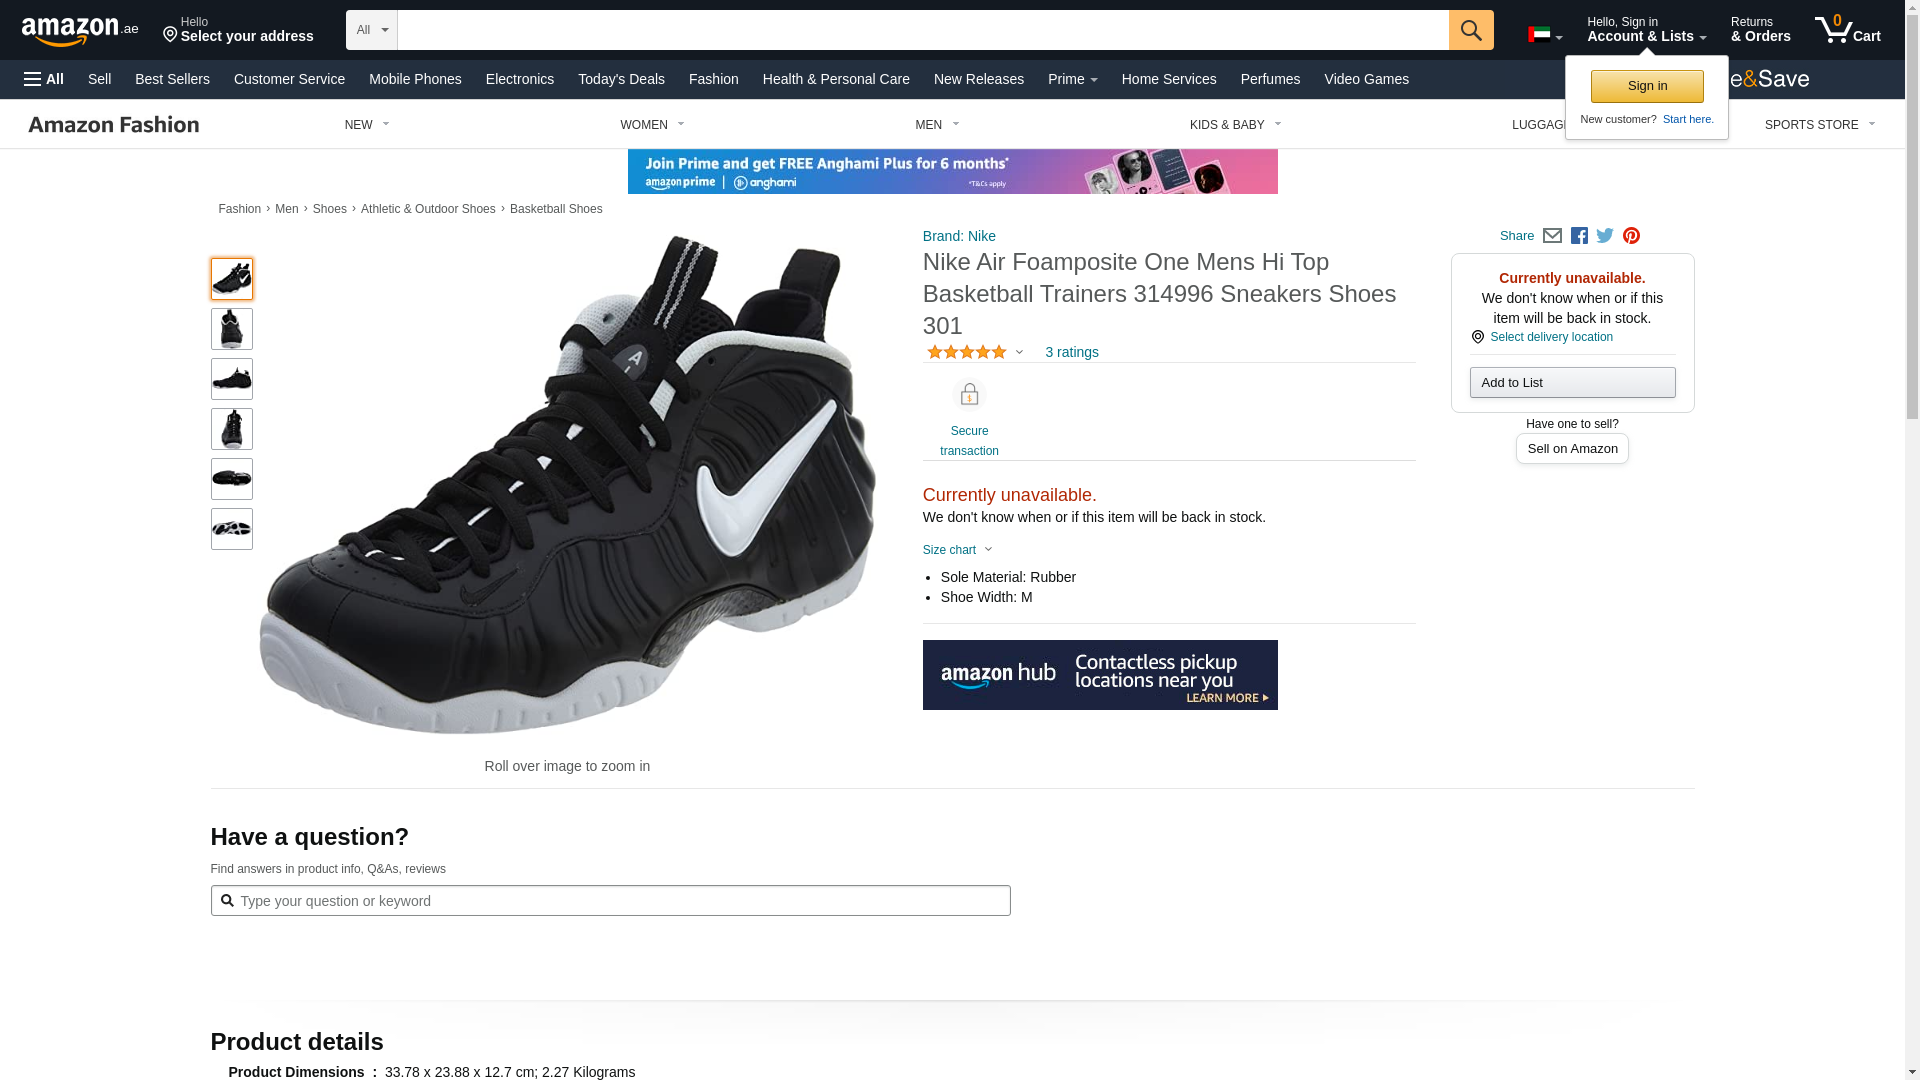The height and width of the screenshot is (1080, 1920).
Task: Share product on Facebook icon
Action: coord(1579,236)
